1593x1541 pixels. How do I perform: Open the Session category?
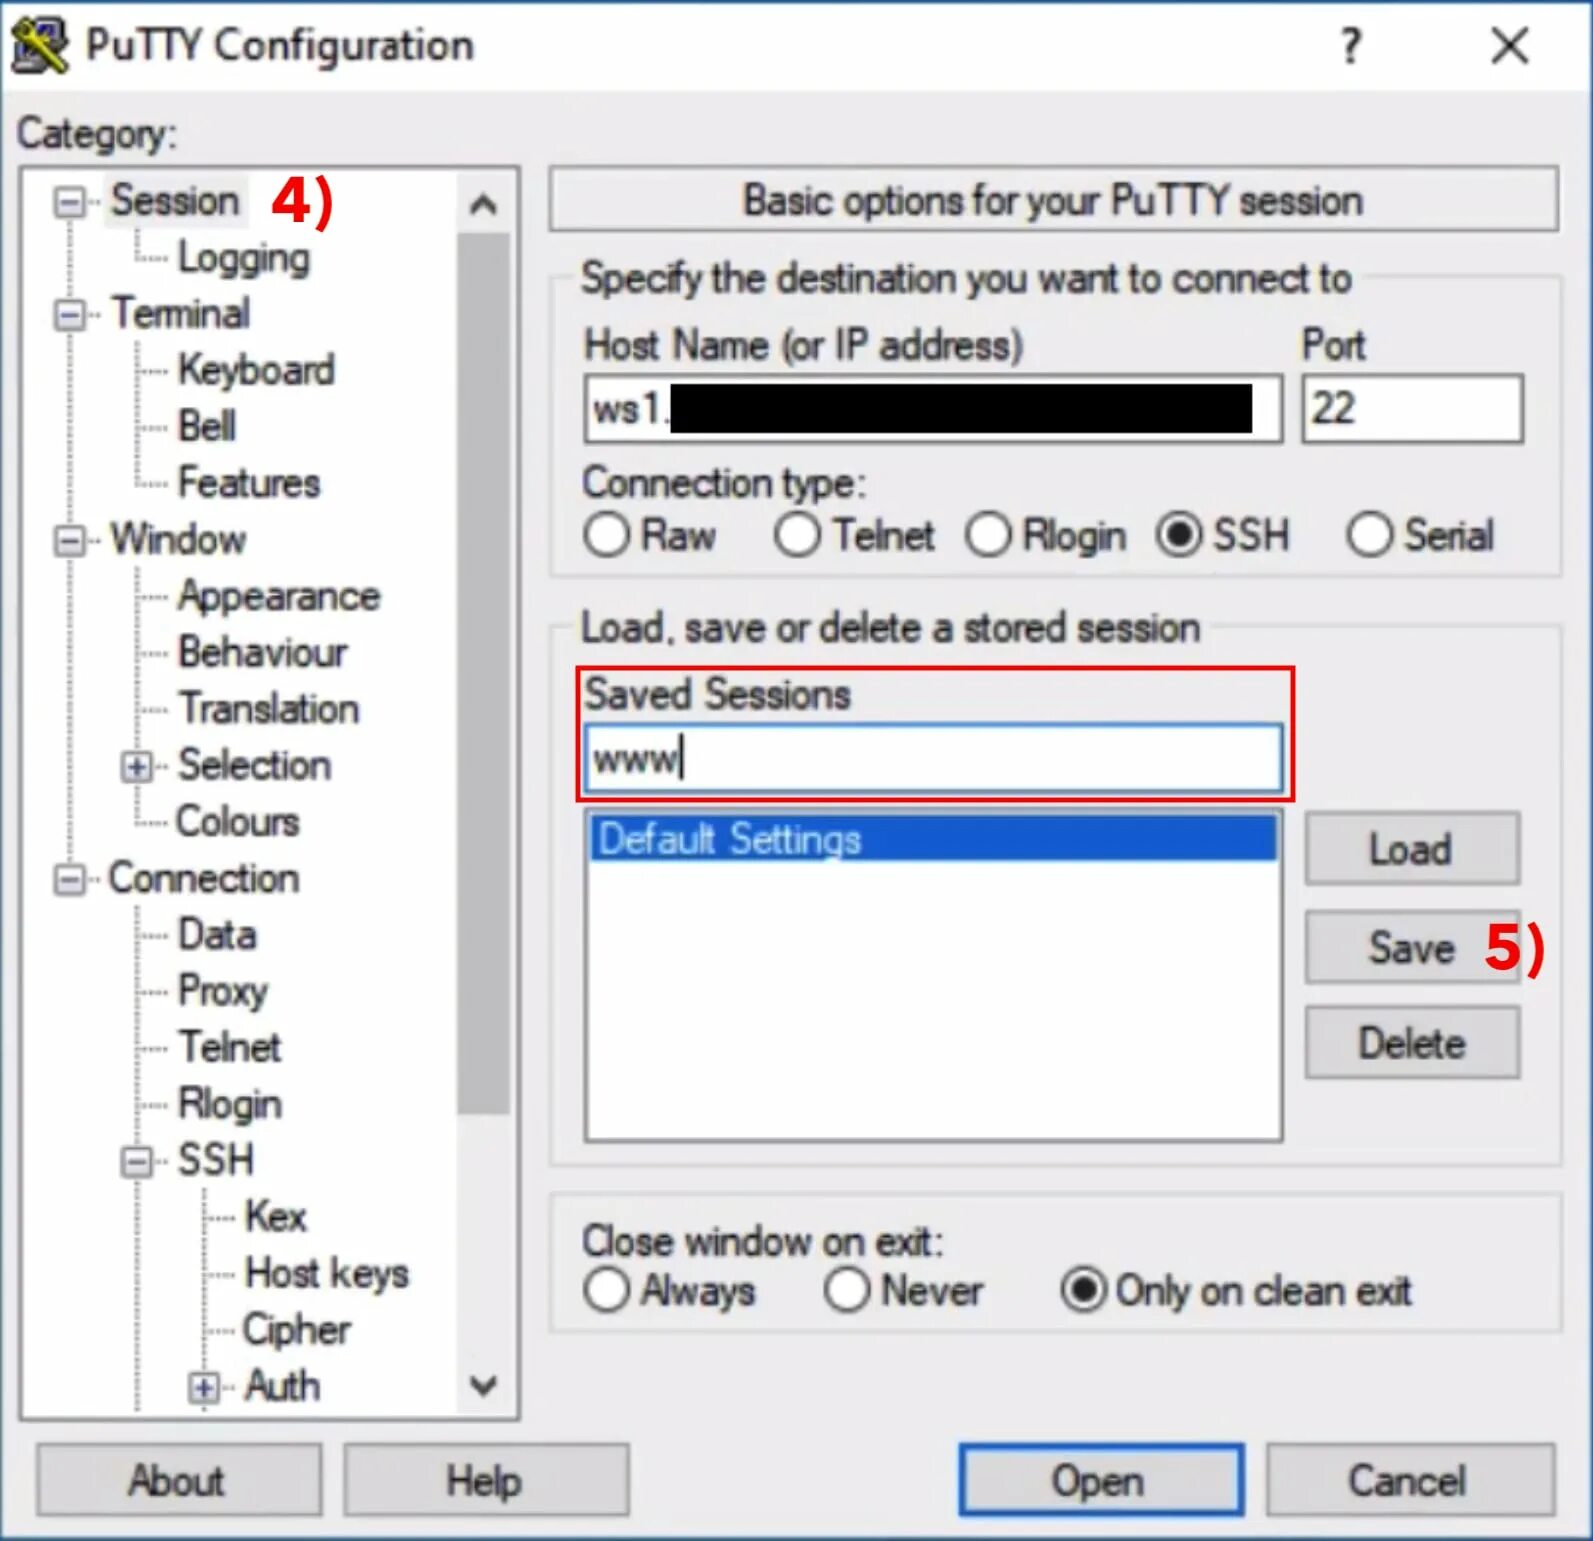tap(175, 201)
